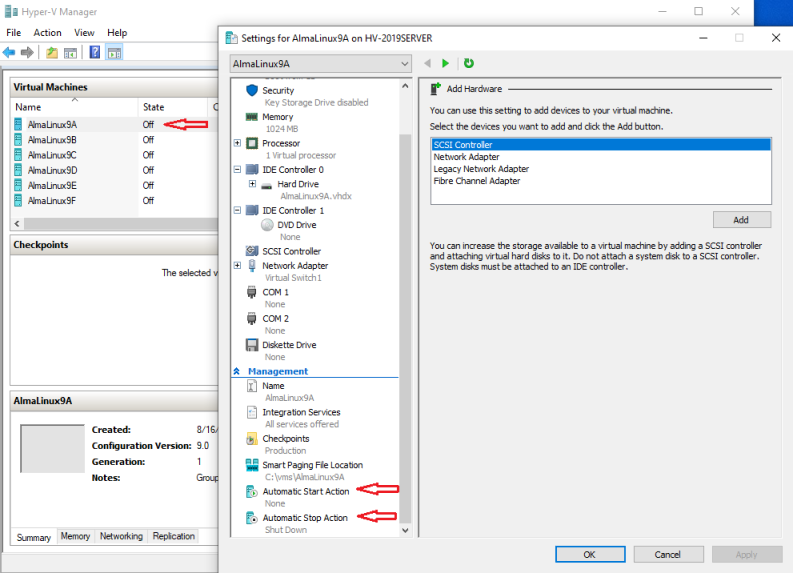Sort virtual machines by Name column header
The height and width of the screenshot is (573, 793).
click(74, 107)
